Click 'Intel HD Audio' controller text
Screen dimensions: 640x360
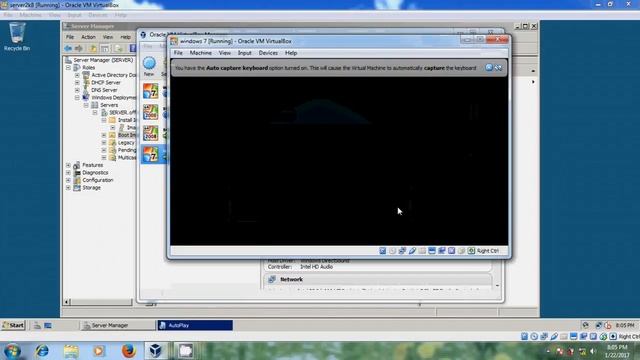click(316, 267)
